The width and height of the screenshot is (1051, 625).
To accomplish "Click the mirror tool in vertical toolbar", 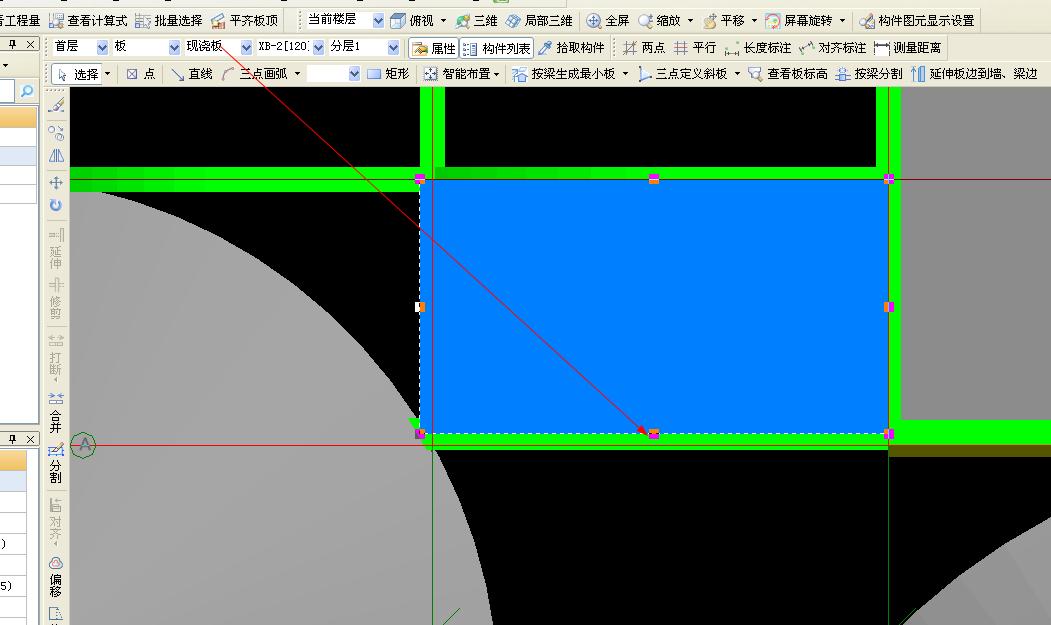I will (x=56, y=156).
